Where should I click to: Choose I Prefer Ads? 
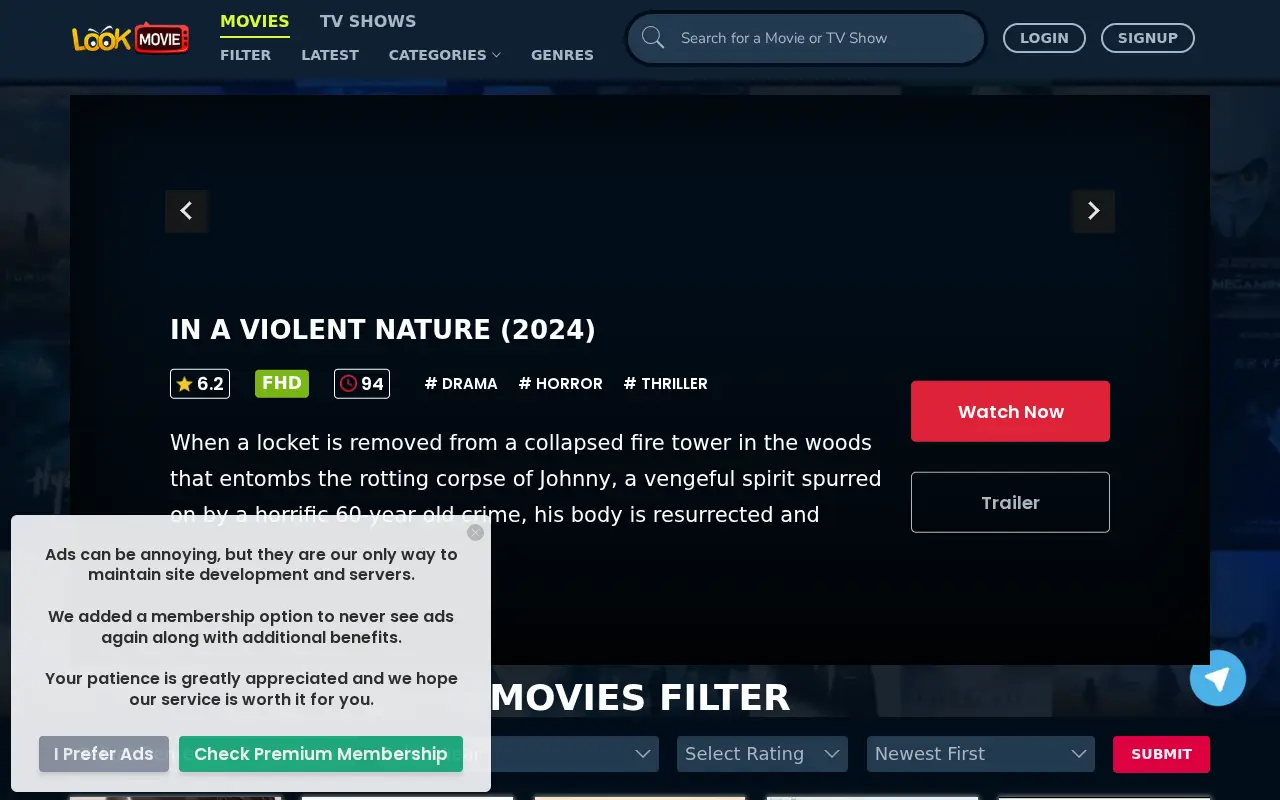pos(104,754)
